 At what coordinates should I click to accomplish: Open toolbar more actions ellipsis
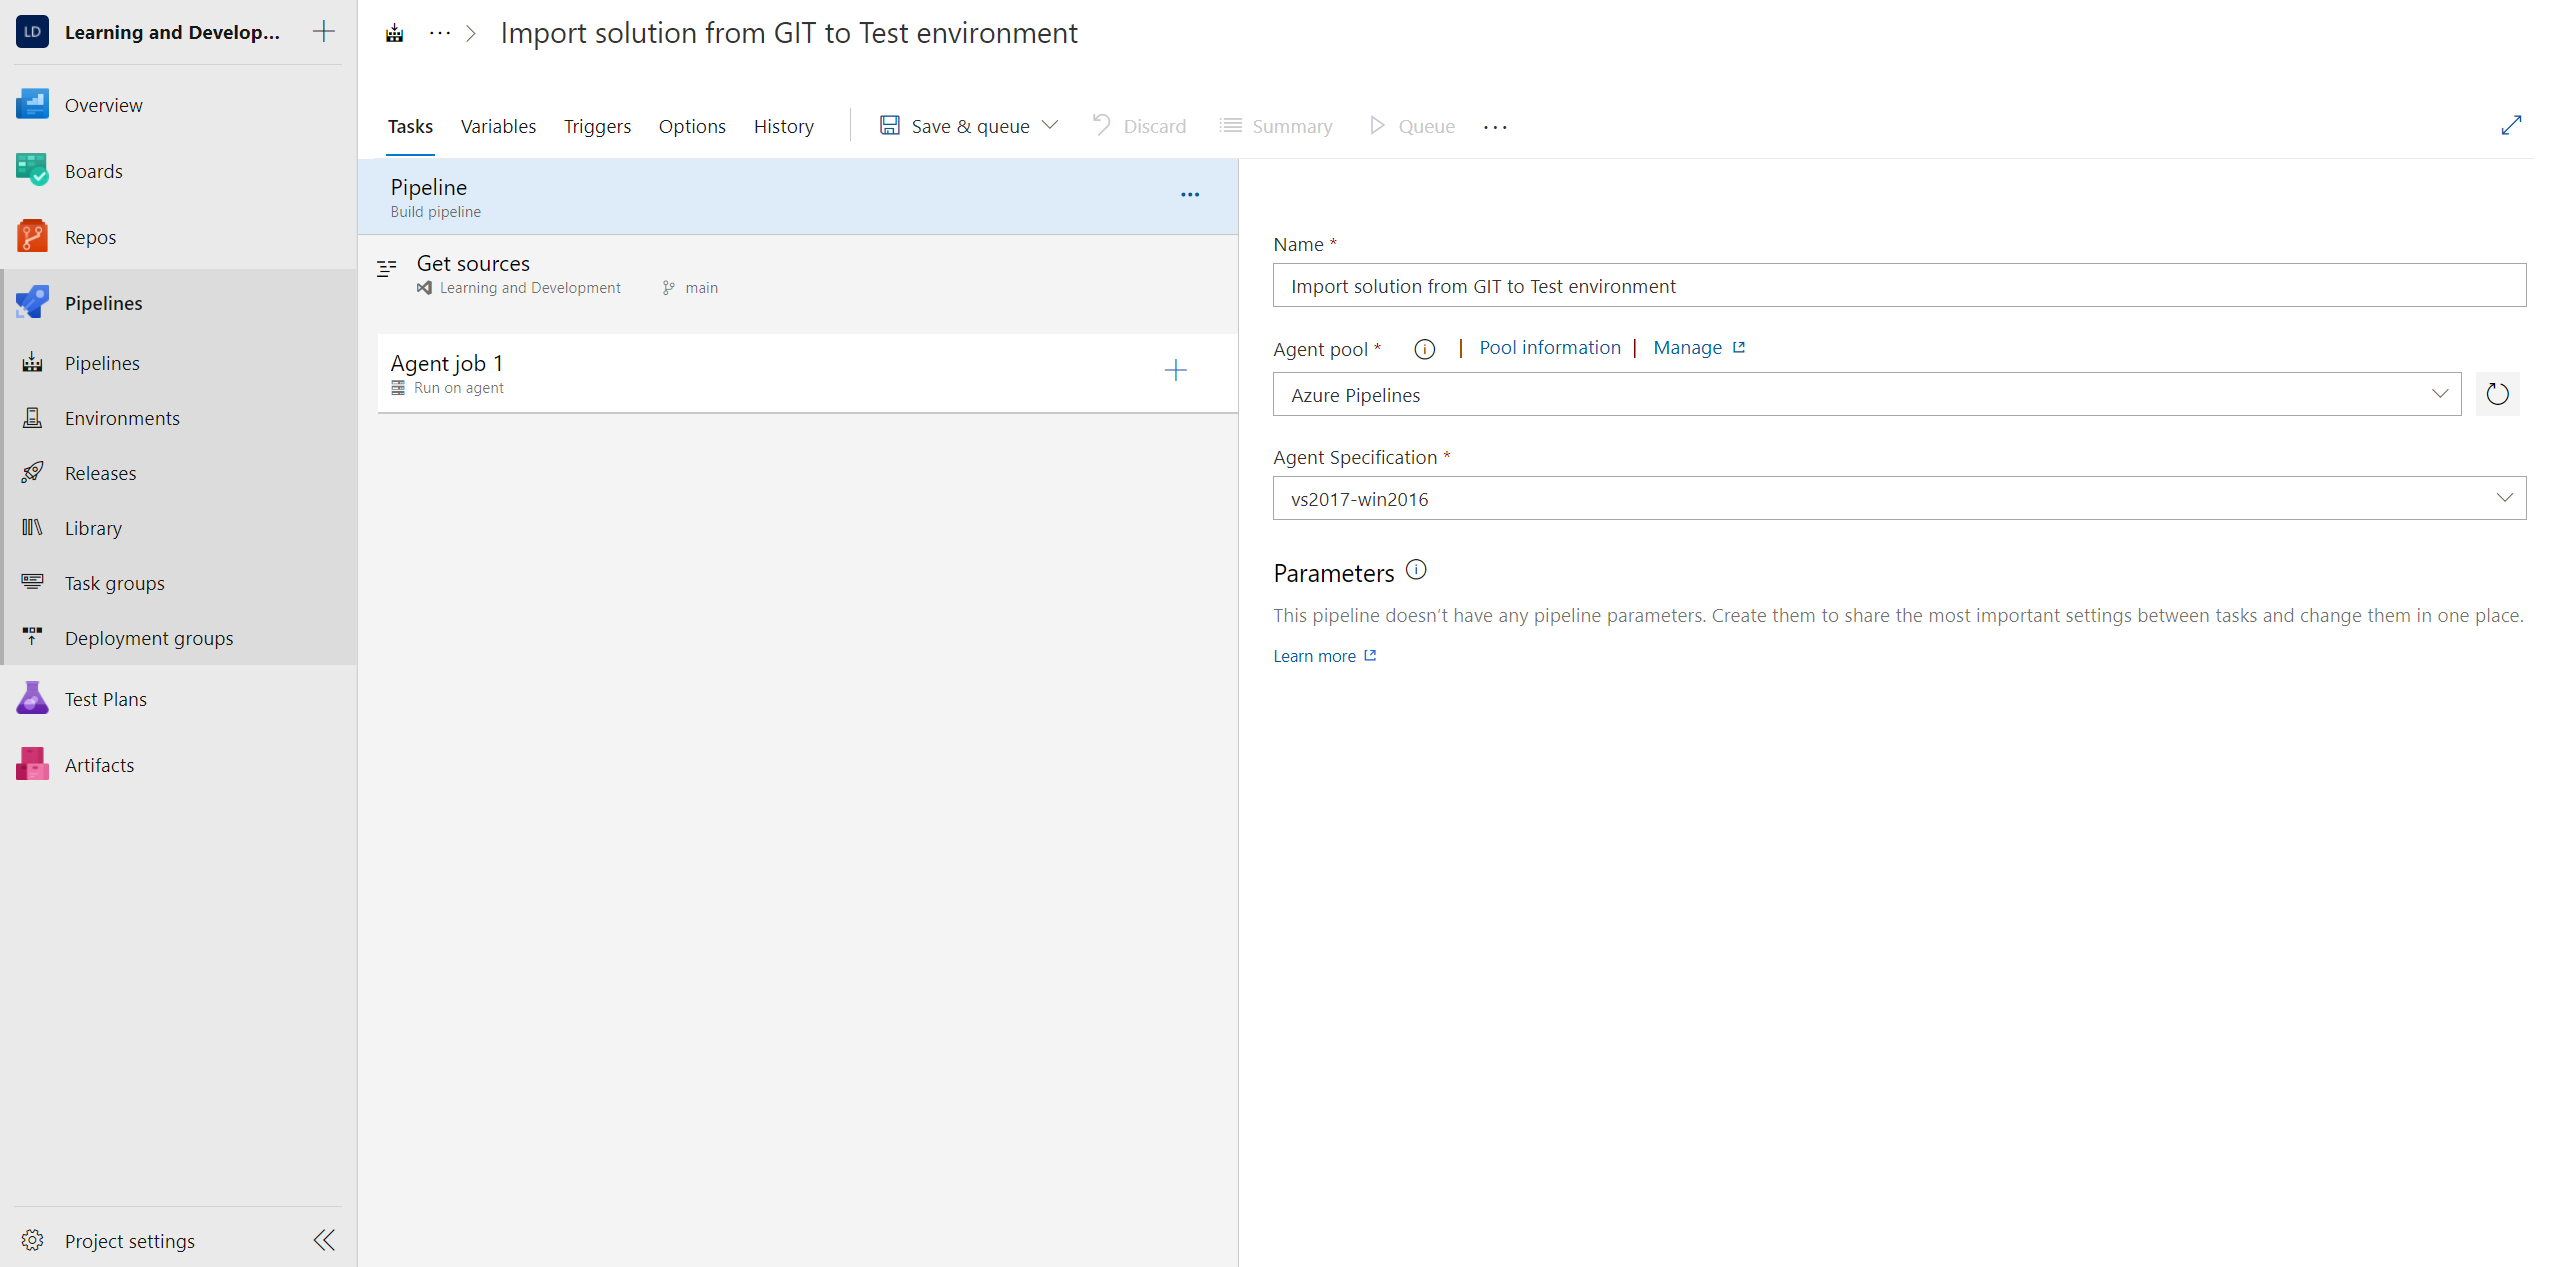pos(1494,127)
